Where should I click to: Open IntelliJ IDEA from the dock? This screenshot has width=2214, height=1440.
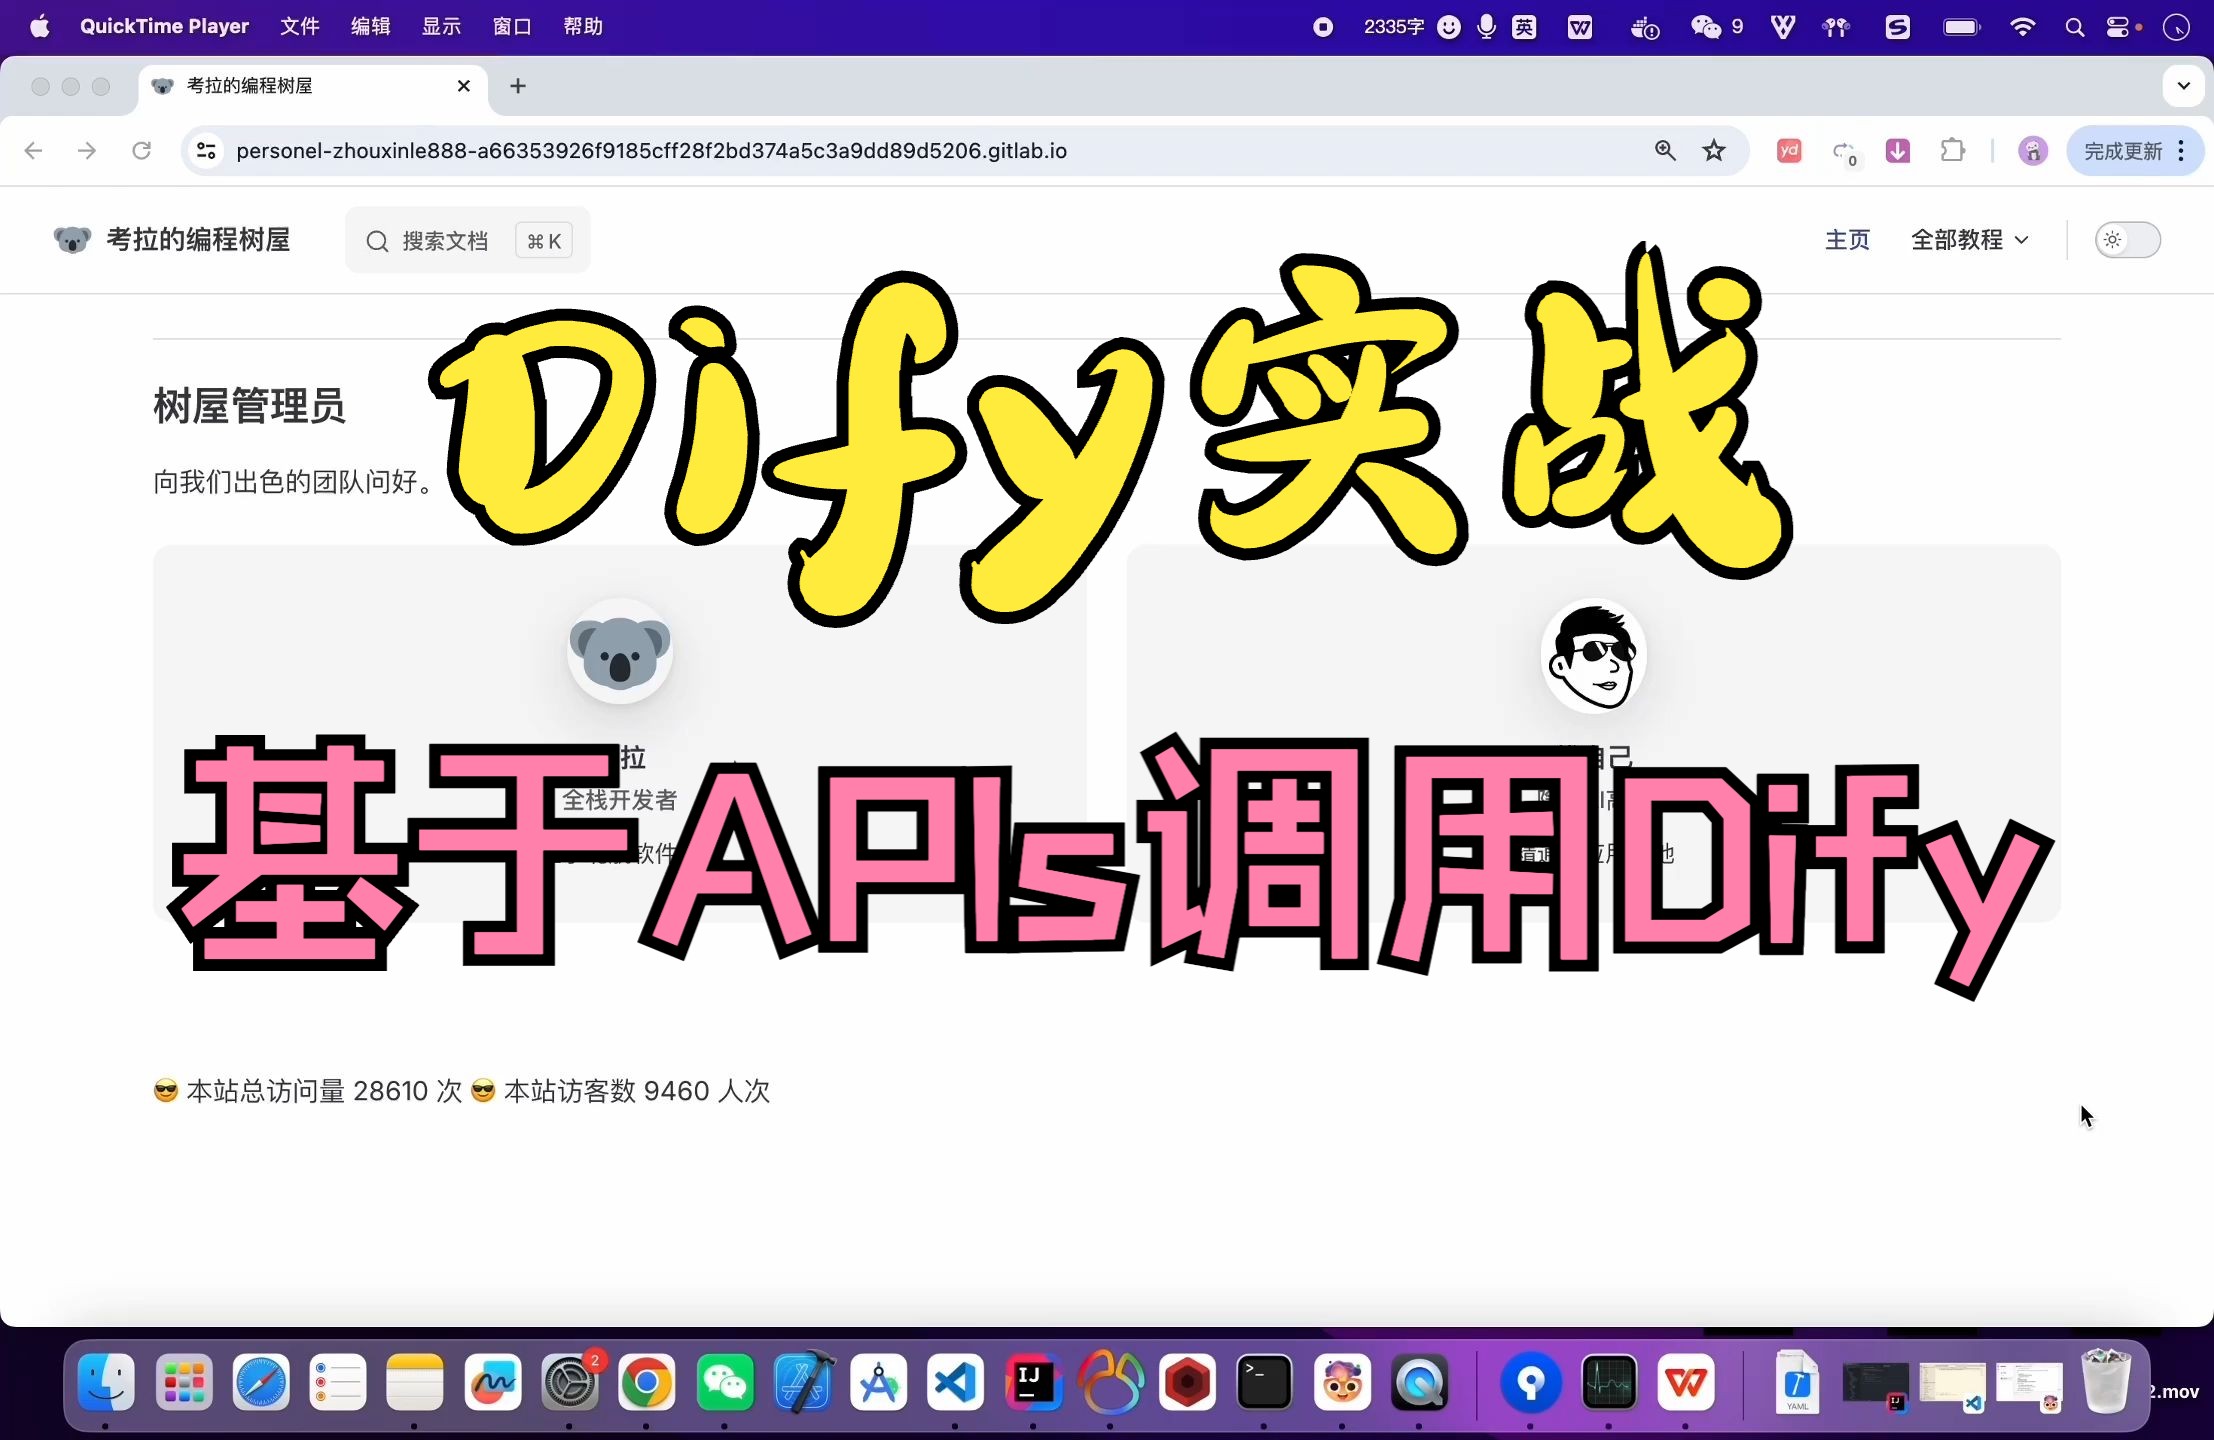(x=1032, y=1383)
